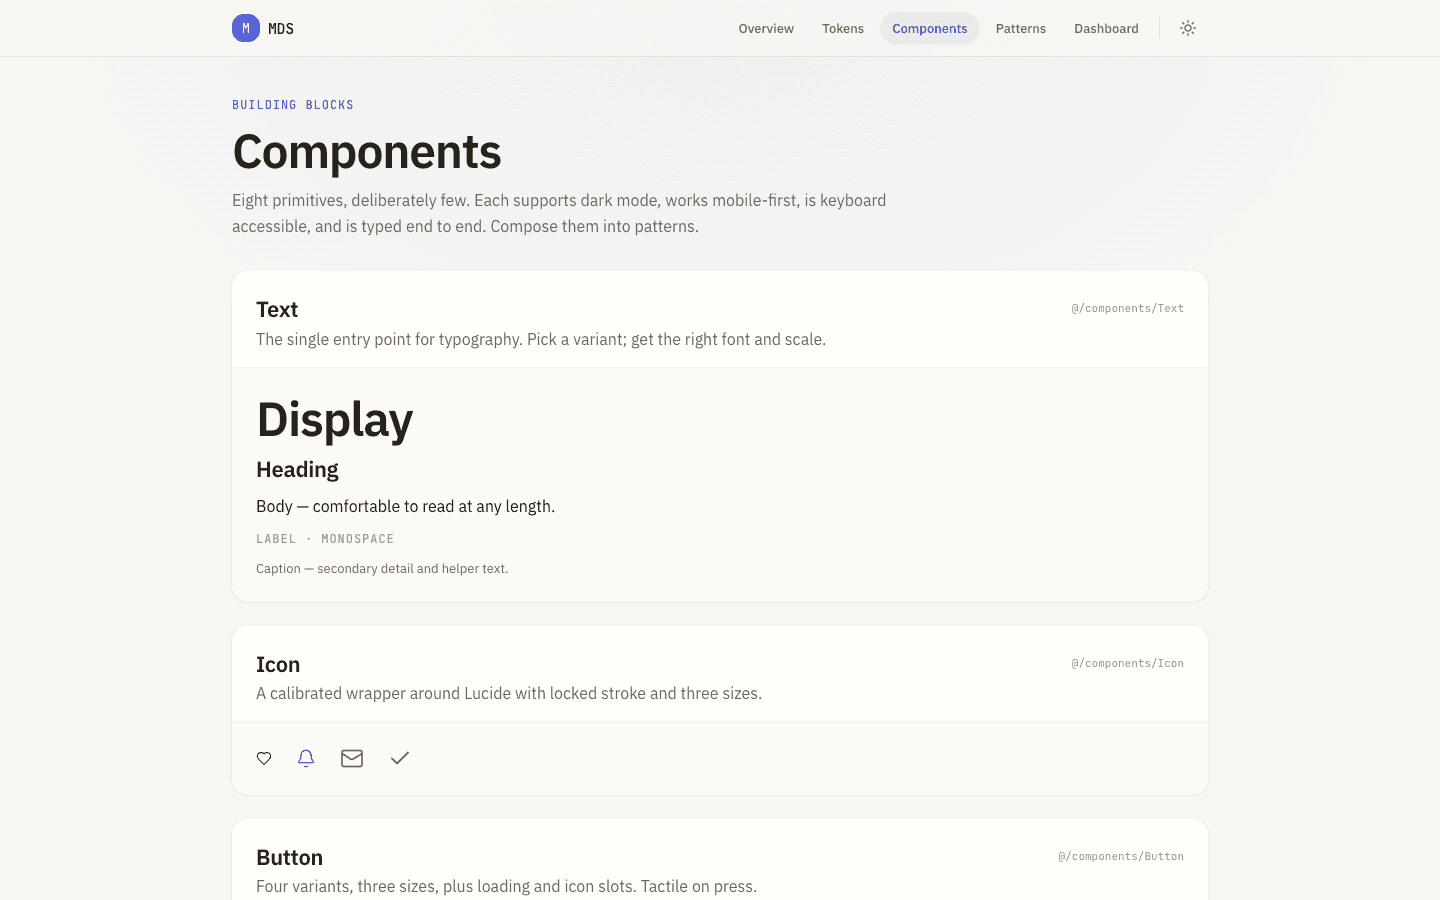Click the blue bell icon
The image size is (1440, 900).
[x=306, y=758]
